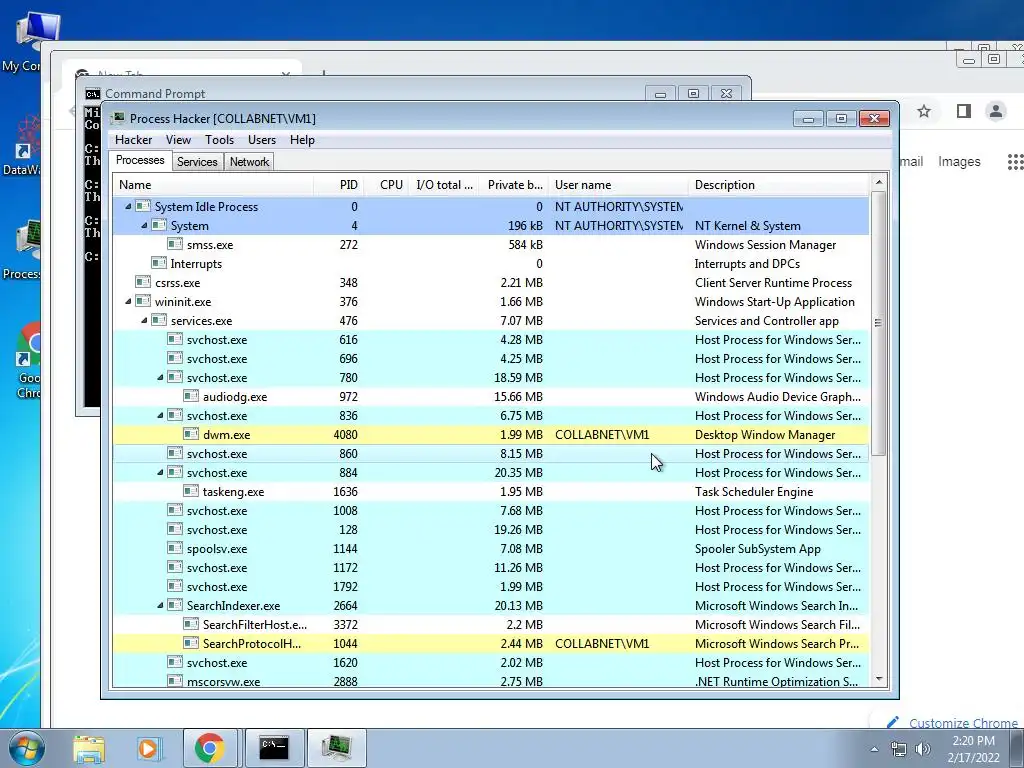The image size is (1024, 768).
Task: Click the SearchFilterHost process icon
Action: click(x=191, y=624)
